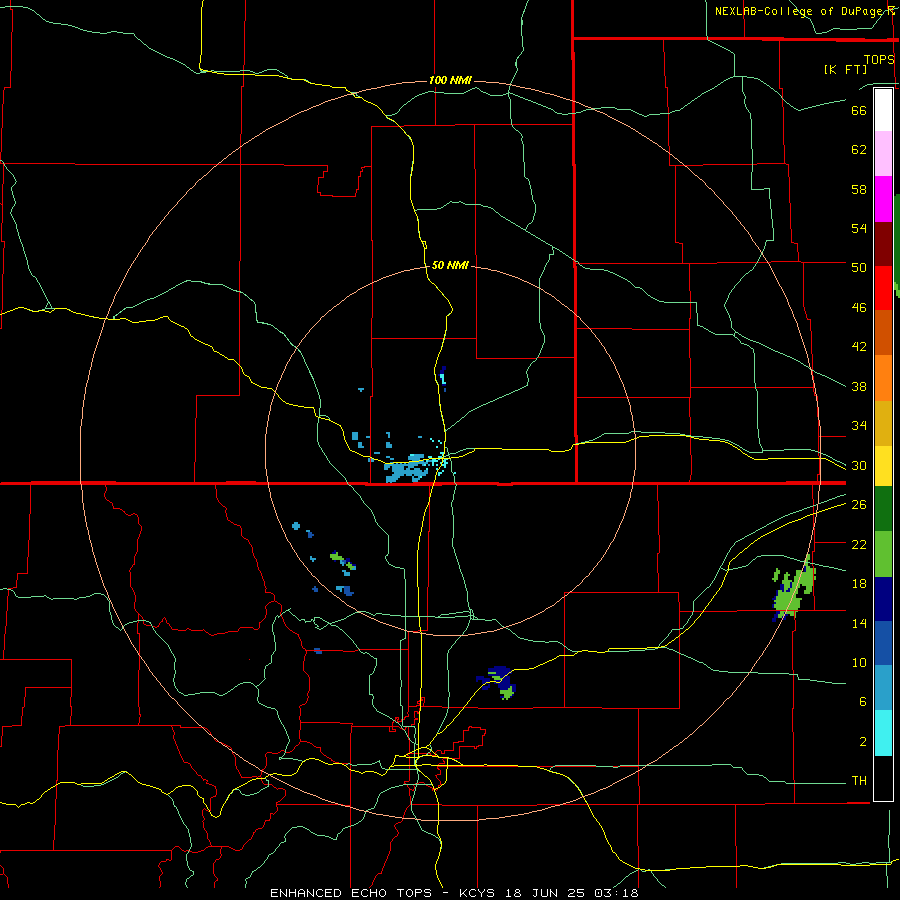Screen dimensions: 900x900
Task: Click the "10" legend label
Action: [859, 662]
